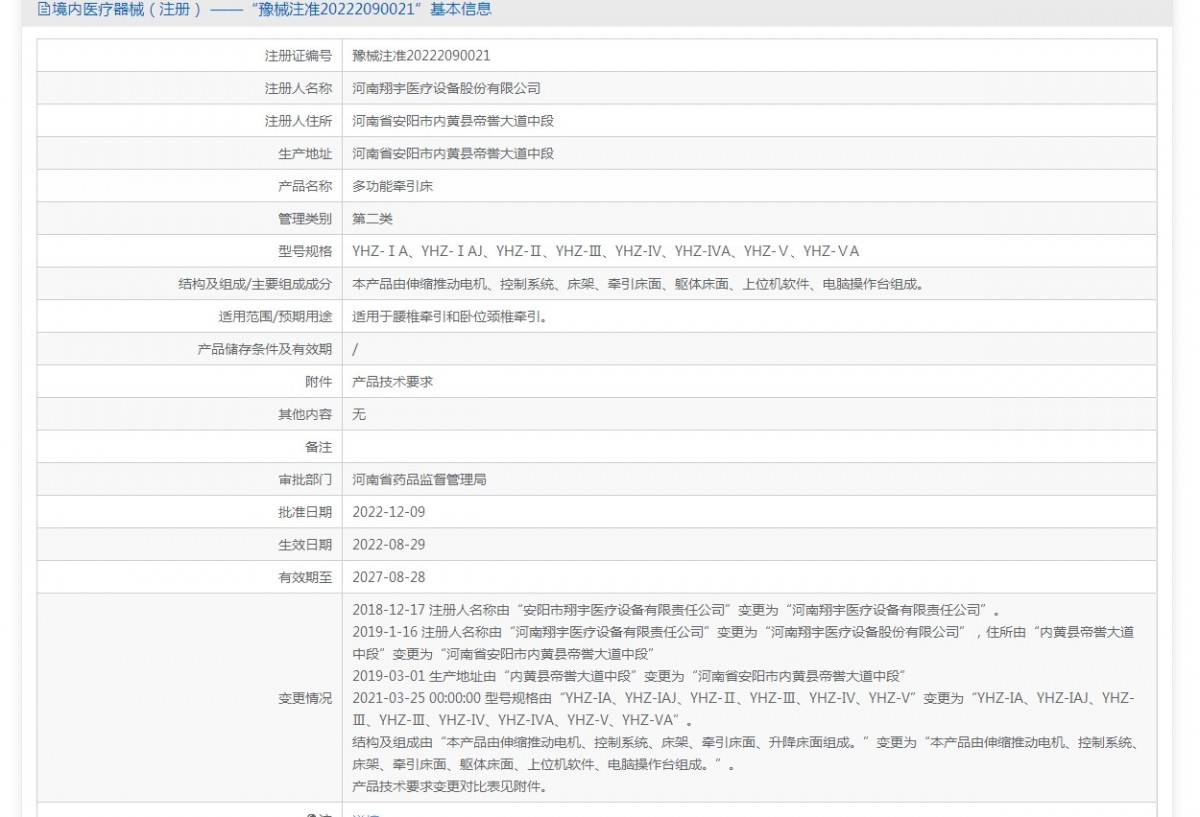Click the 产品名称 label cell

(190, 186)
